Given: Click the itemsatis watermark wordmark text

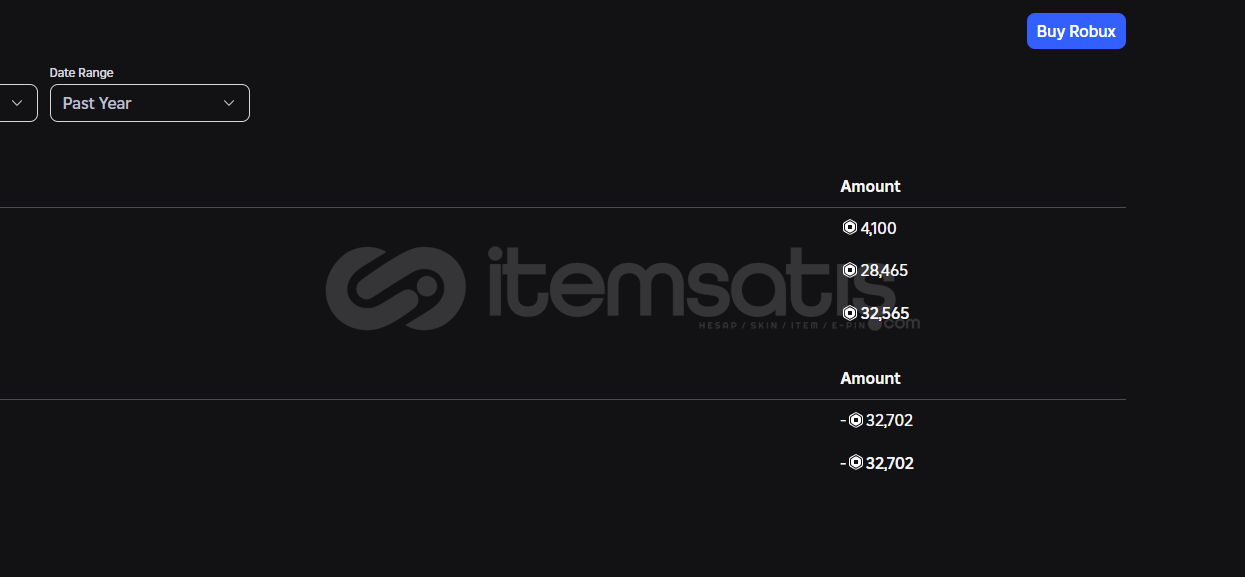Looking at the screenshot, I should click(x=690, y=283).
